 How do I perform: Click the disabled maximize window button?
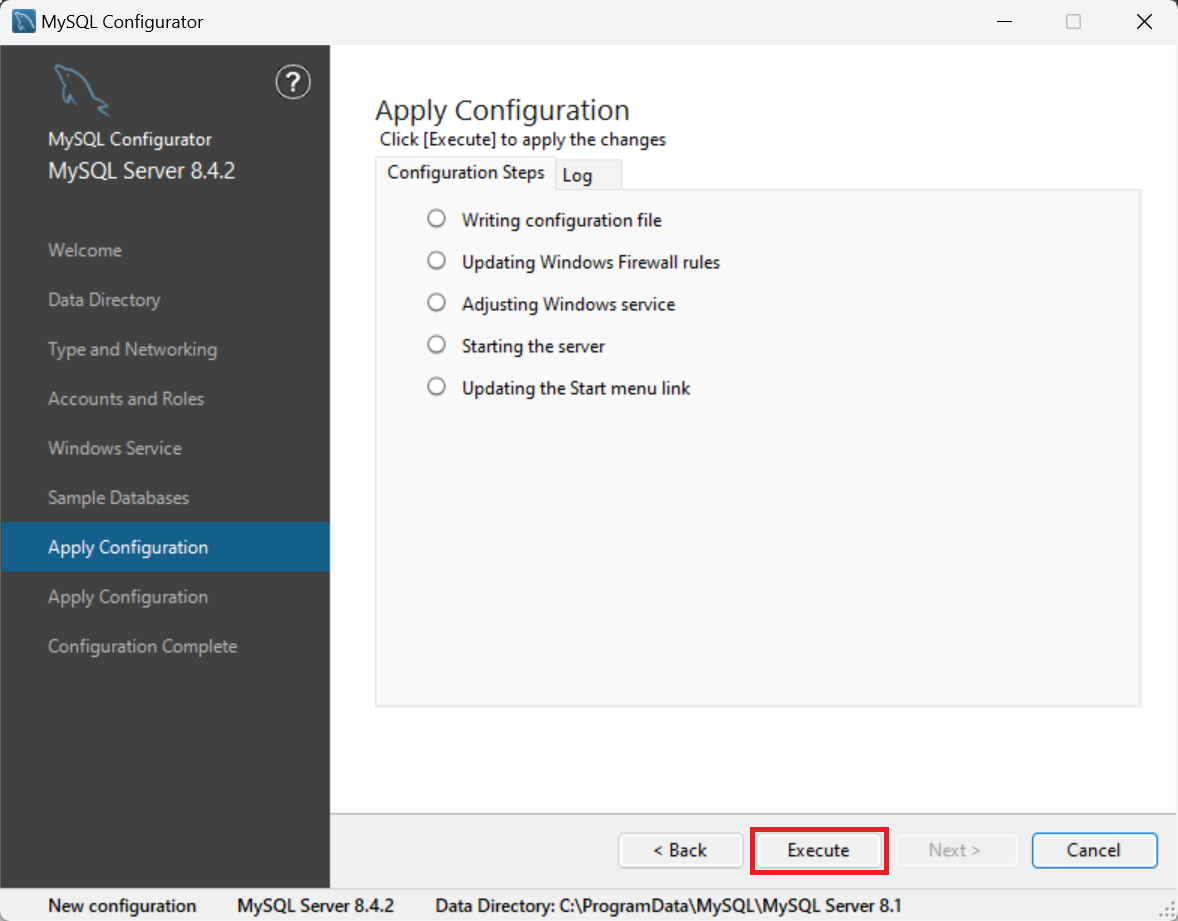click(x=1074, y=22)
